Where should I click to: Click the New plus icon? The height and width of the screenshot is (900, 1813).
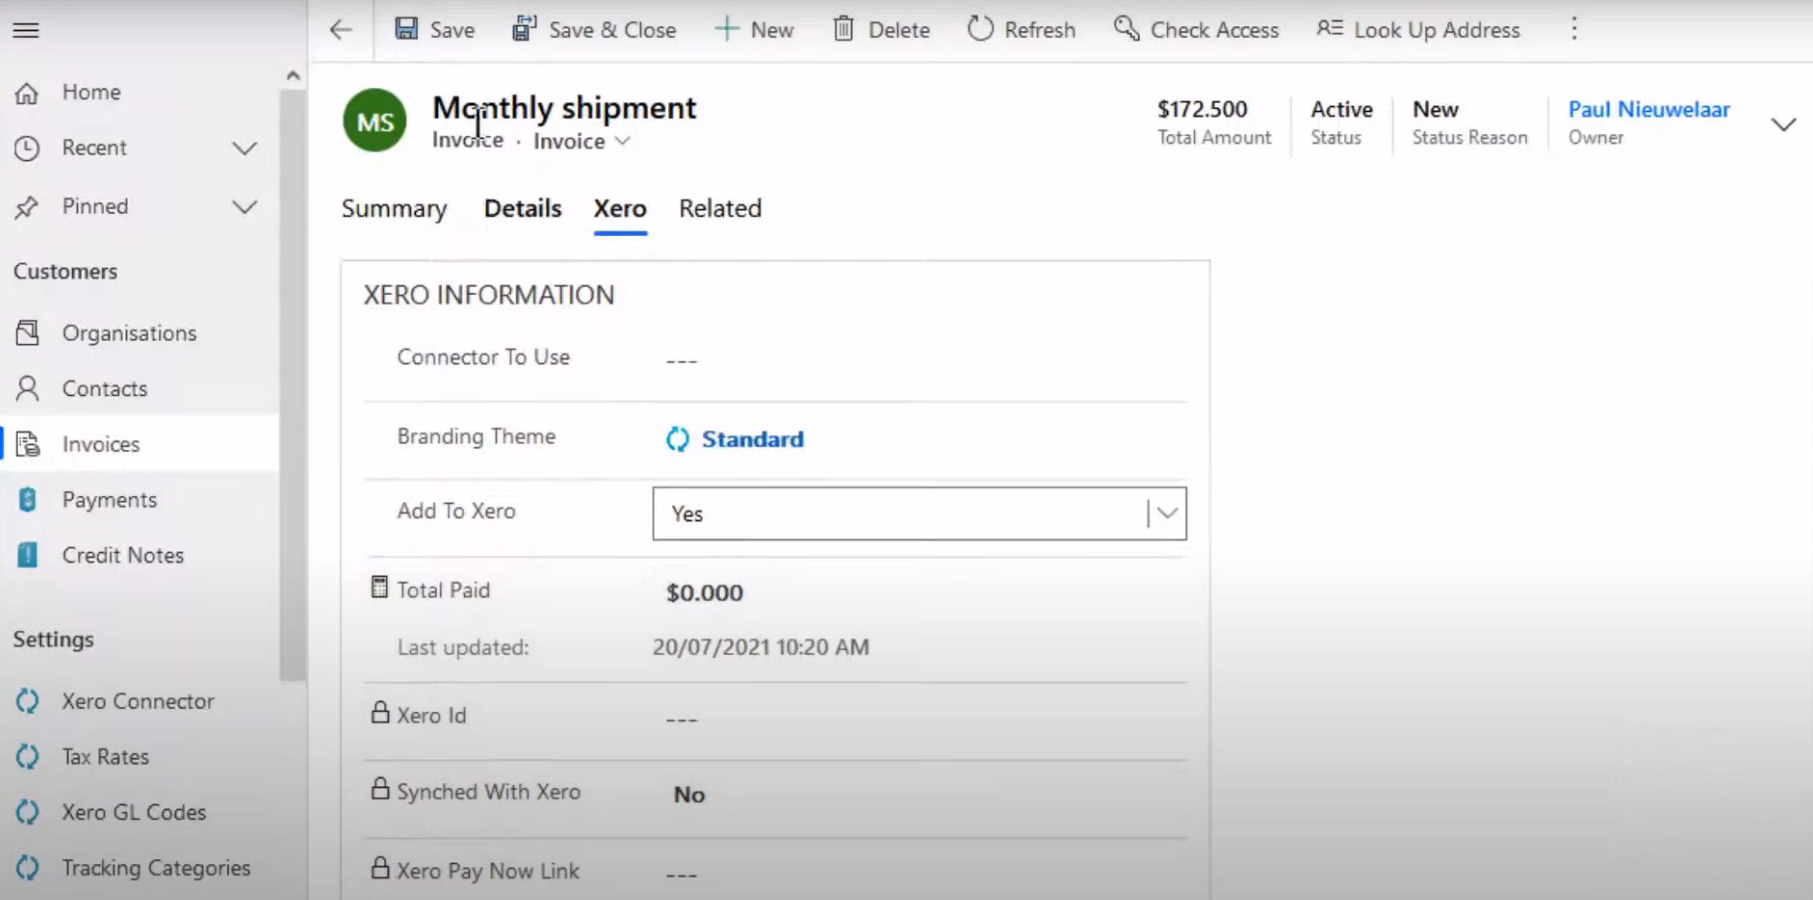point(727,29)
